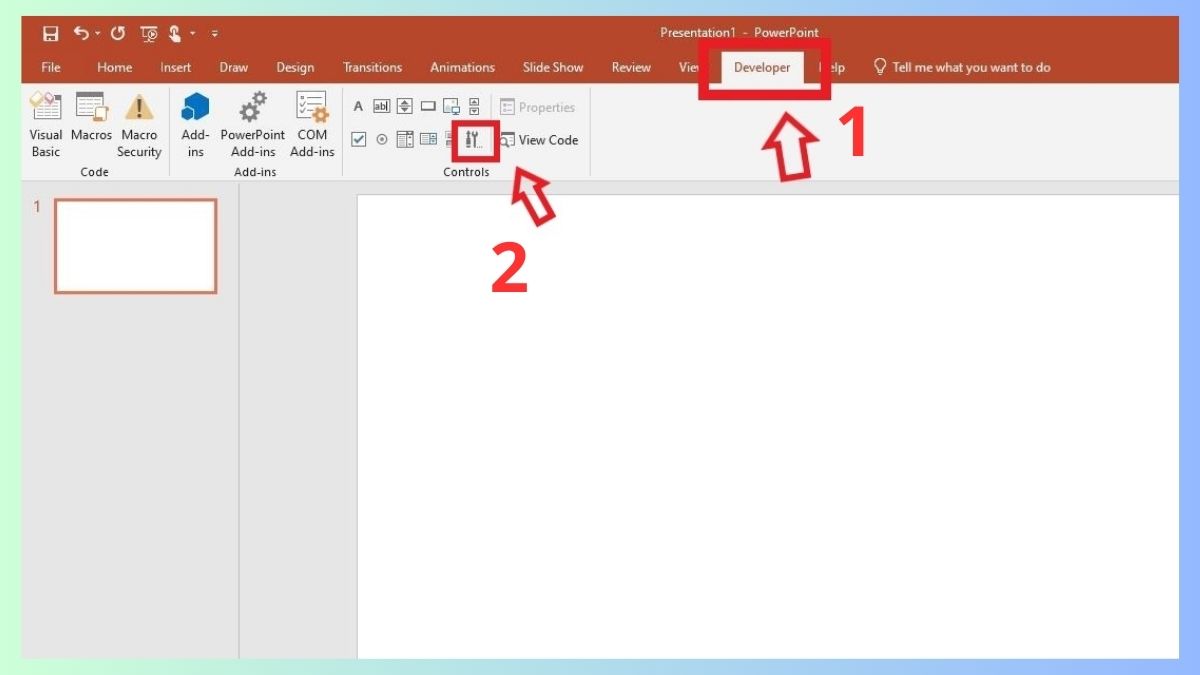This screenshot has height=675, width=1200.
Task: Toggle Touch/Mouse mode icon
Action: pos(175,33)
